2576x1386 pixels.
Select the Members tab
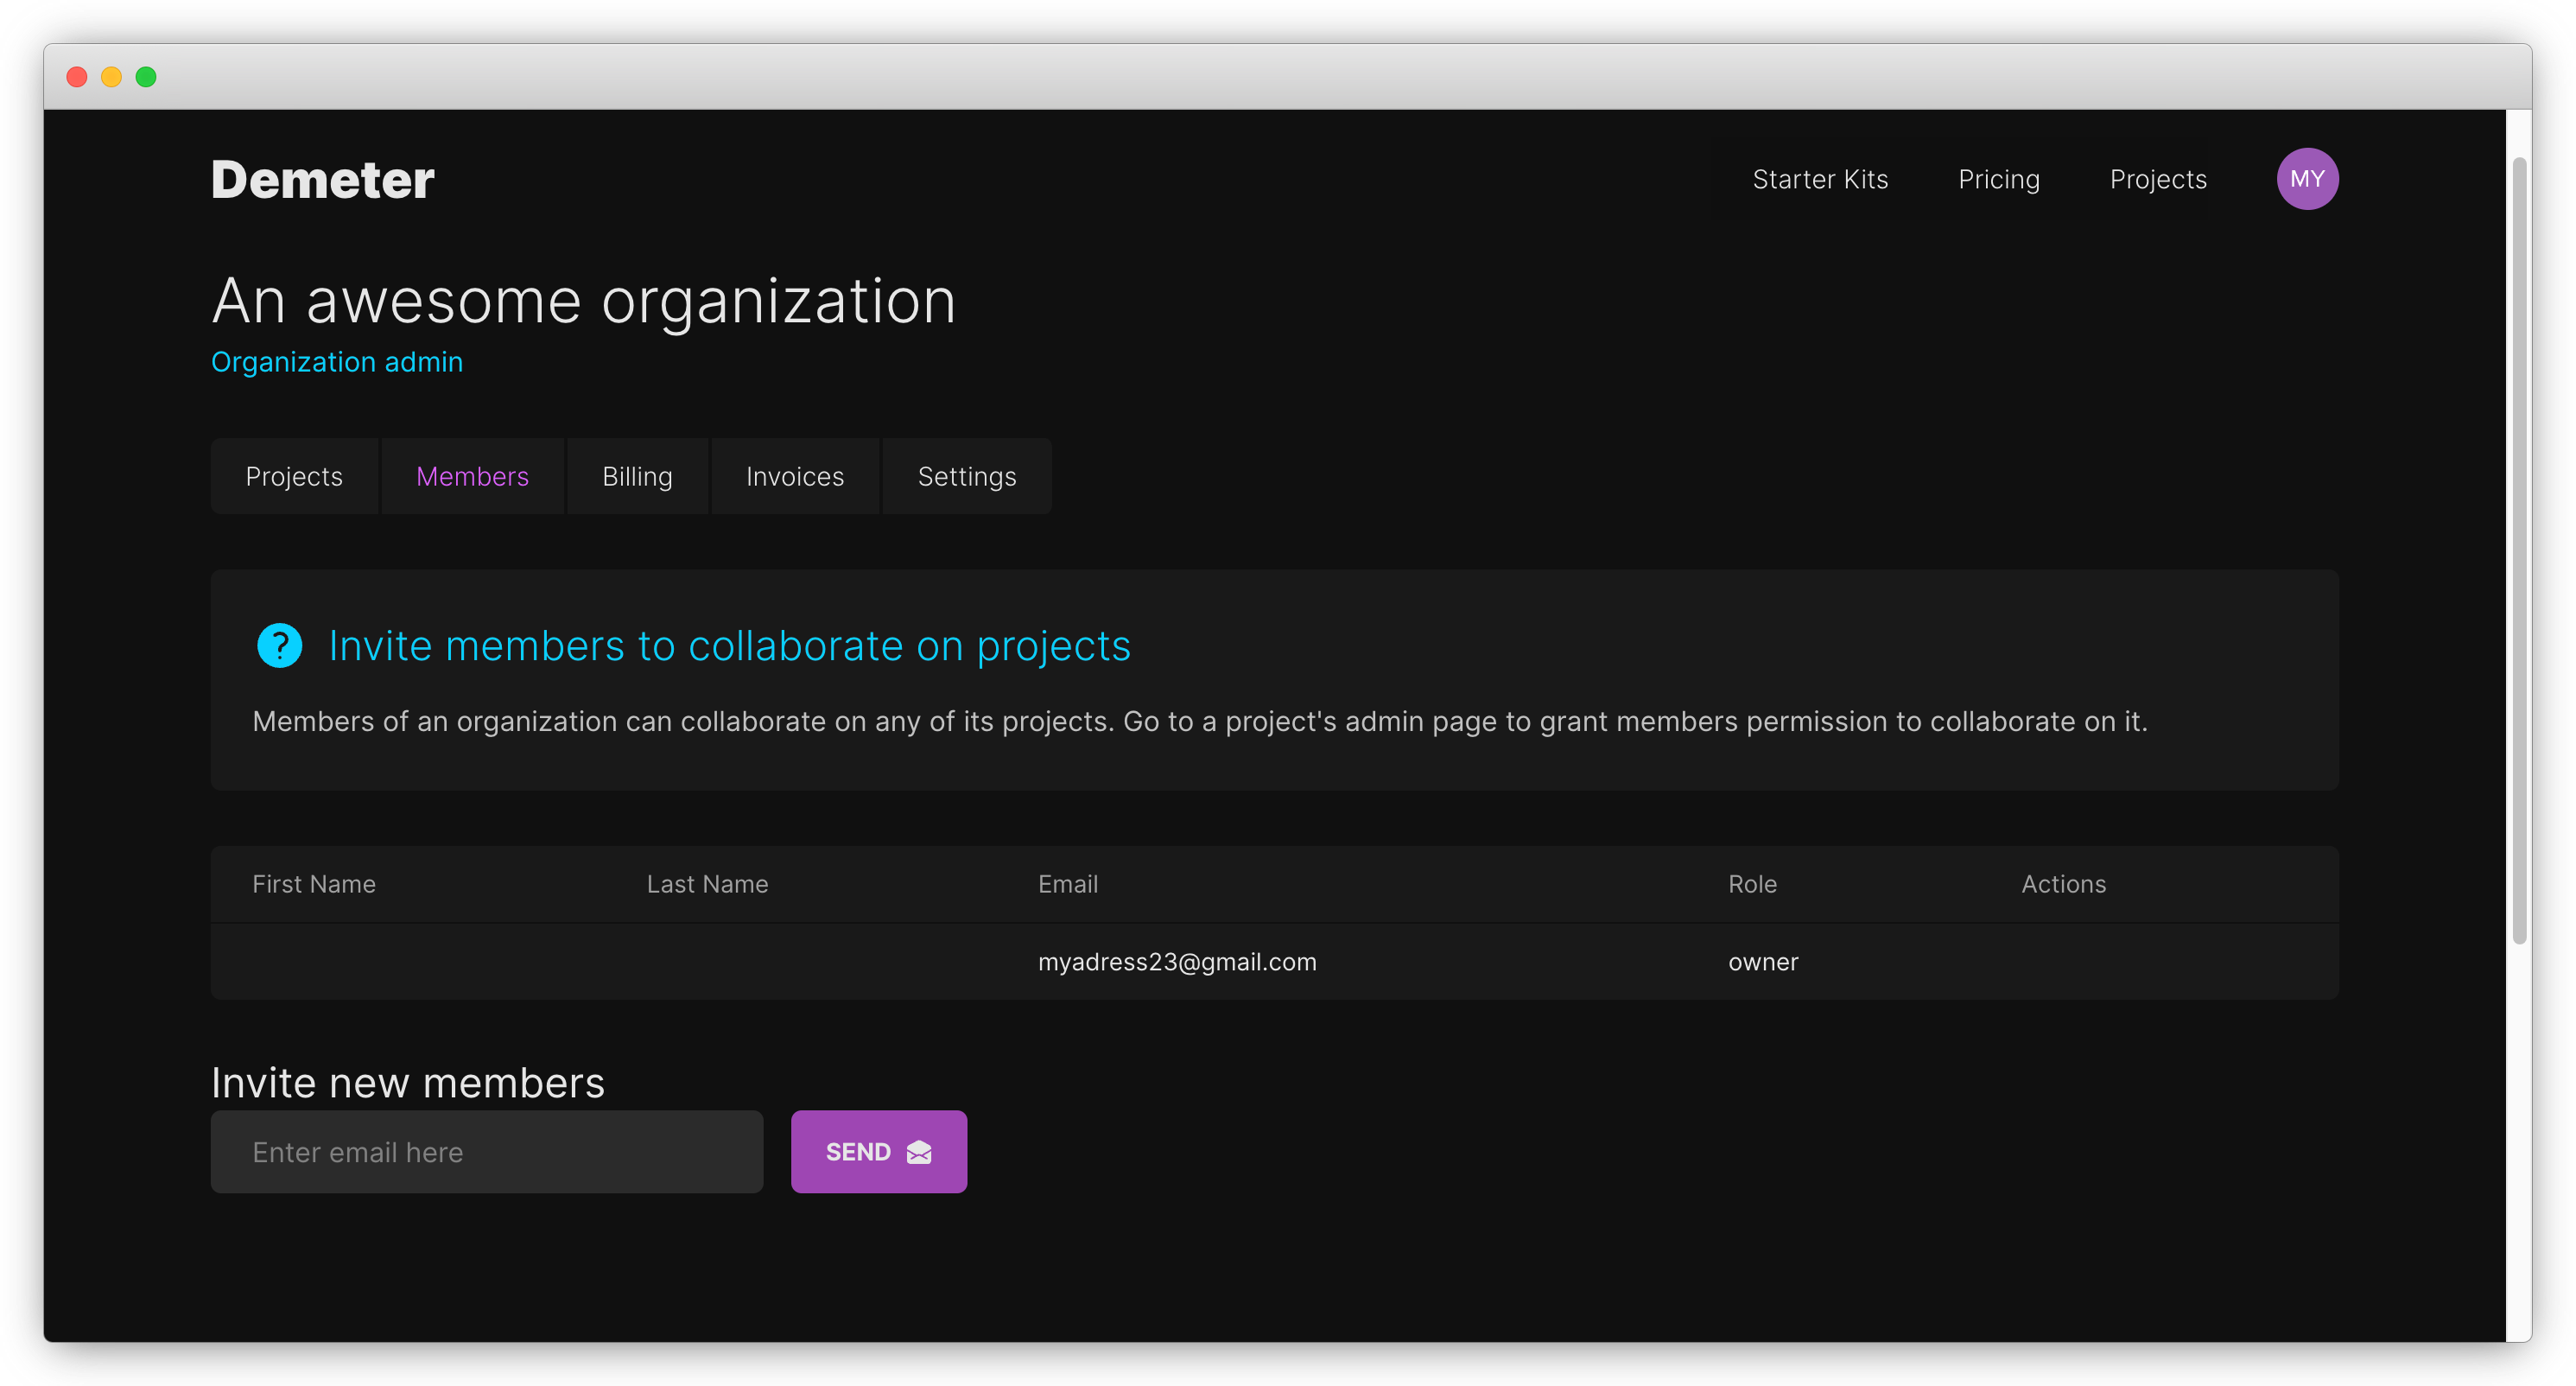pyautogui.click(x=472, y=476)
